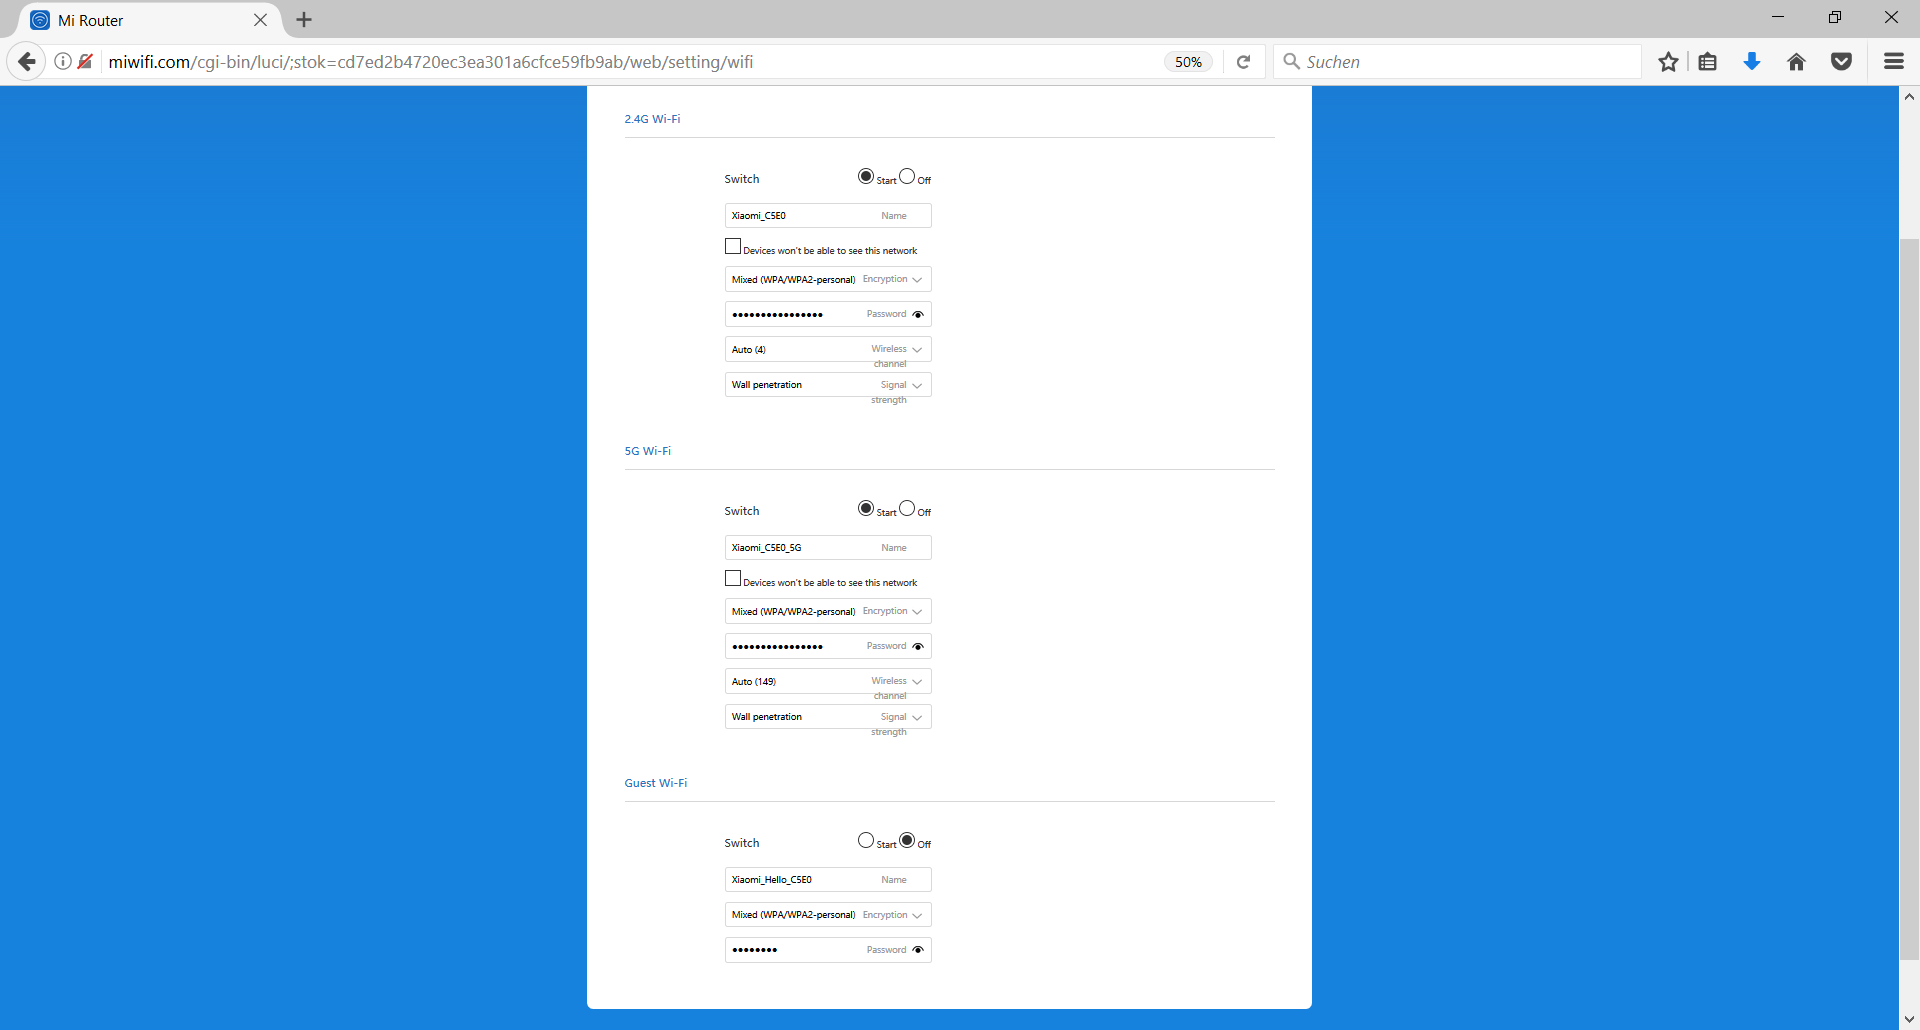
Task: Go to home page icon
Action: pyautogui.click(x=1796, y=62)
